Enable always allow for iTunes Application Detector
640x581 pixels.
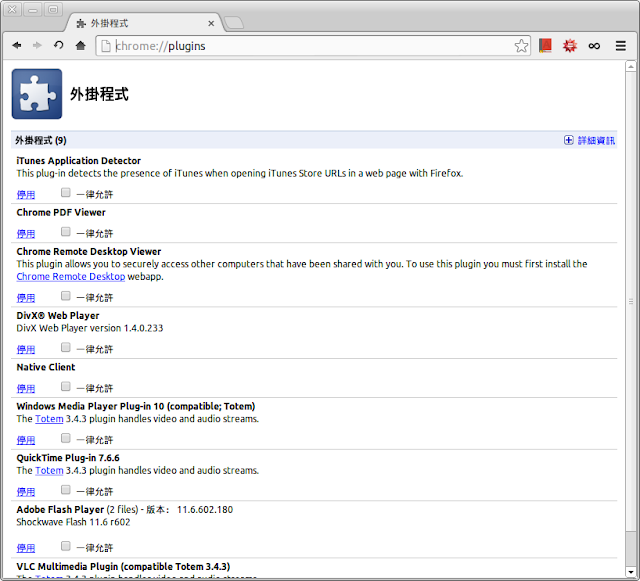(x=66, y=192)
